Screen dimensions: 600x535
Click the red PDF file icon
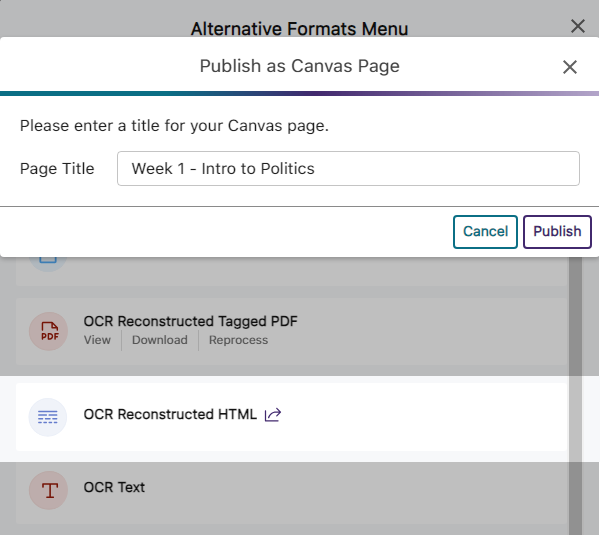click(49, 331)
